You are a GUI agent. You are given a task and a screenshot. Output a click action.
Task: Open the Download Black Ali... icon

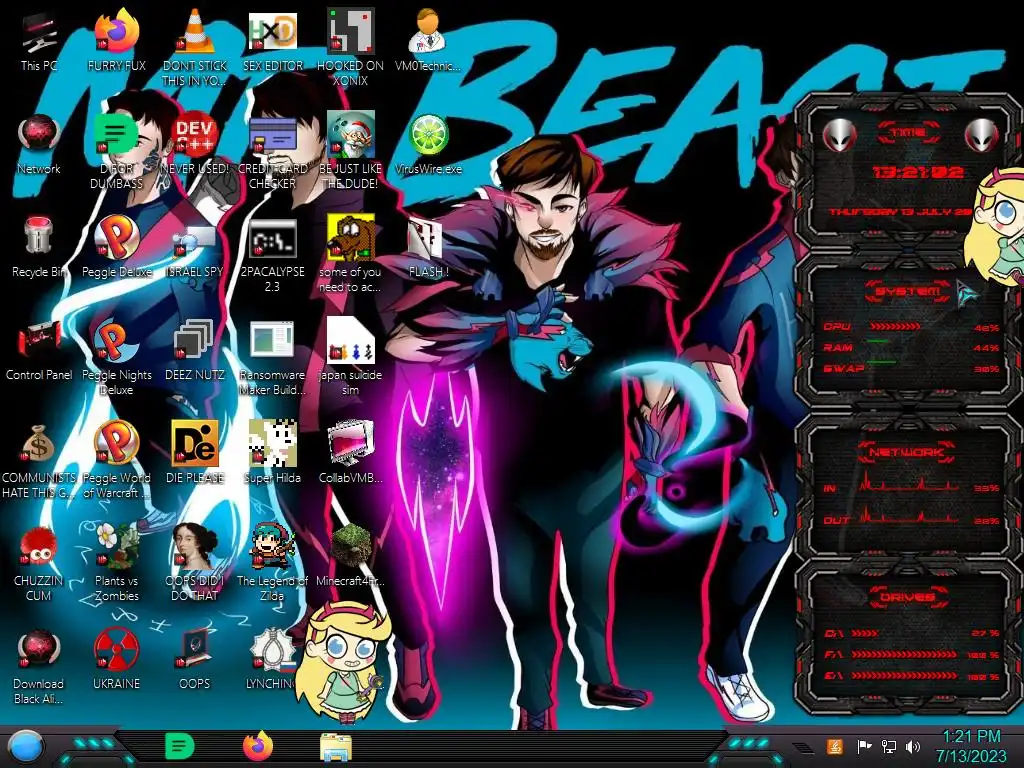point(39,667)
